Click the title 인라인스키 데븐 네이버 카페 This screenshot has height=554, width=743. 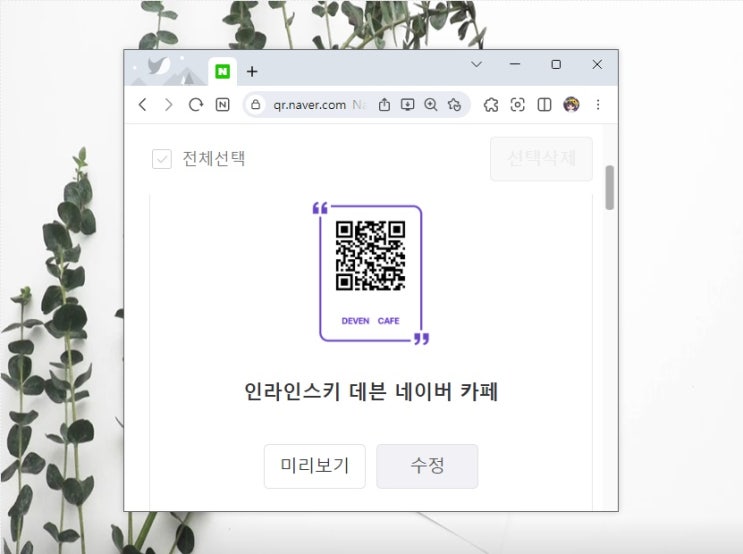(371, 392)
